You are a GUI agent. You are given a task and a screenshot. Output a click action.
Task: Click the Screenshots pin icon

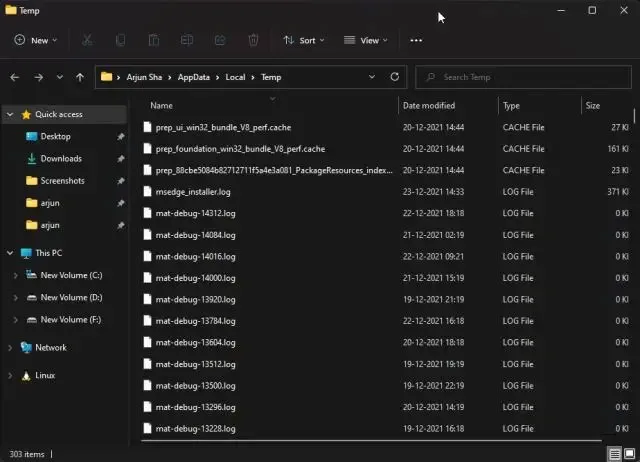pos(121,181)
